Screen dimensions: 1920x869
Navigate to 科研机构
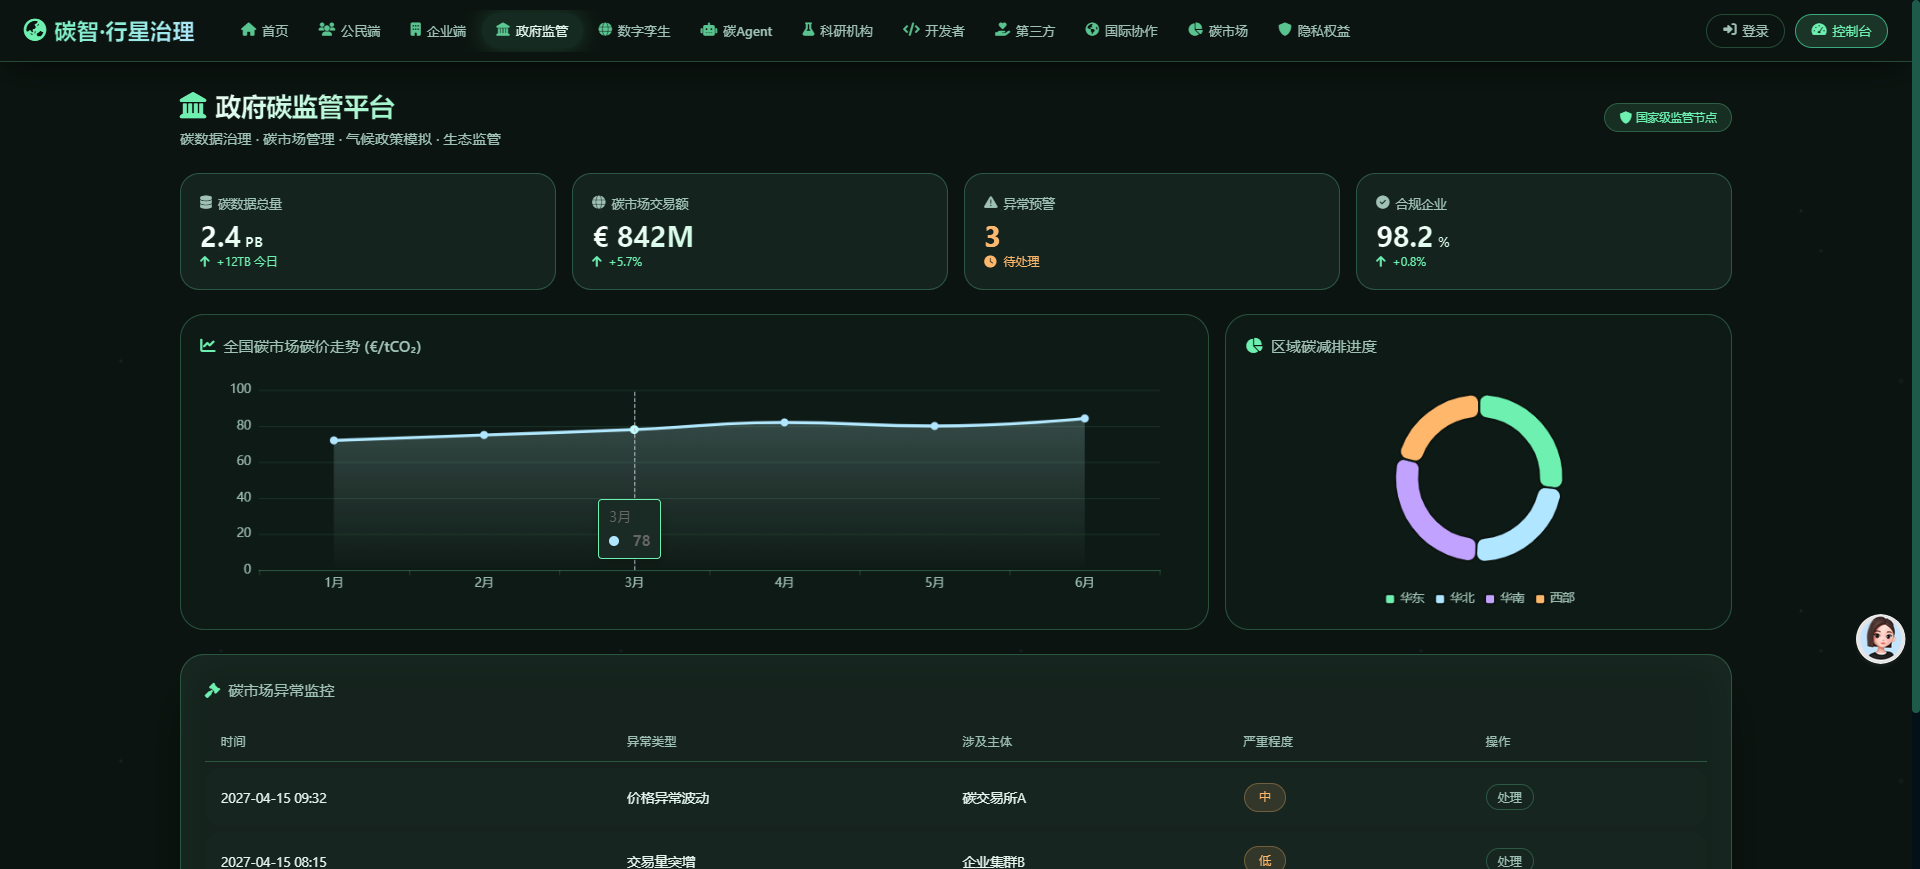[837, 31]
